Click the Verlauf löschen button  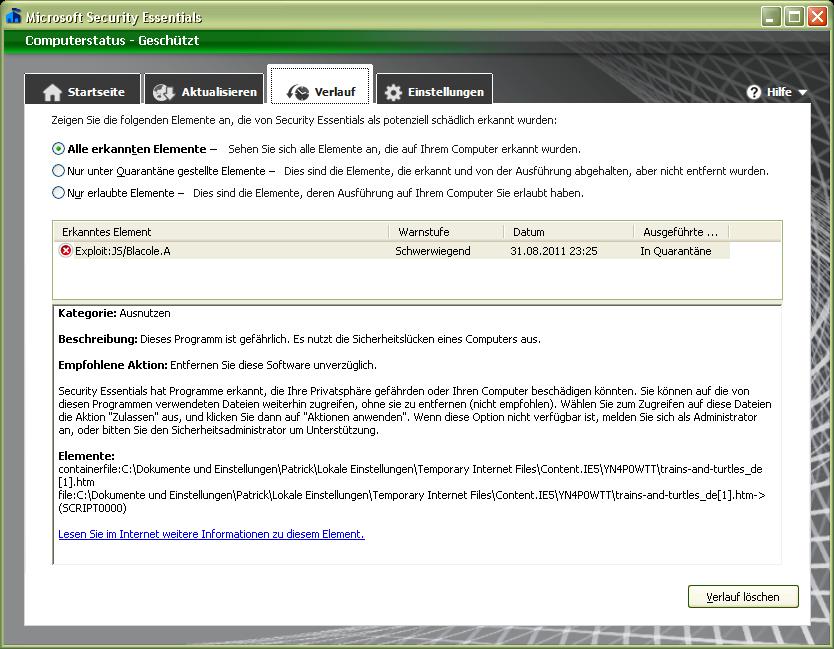click(x=743, y=596)
